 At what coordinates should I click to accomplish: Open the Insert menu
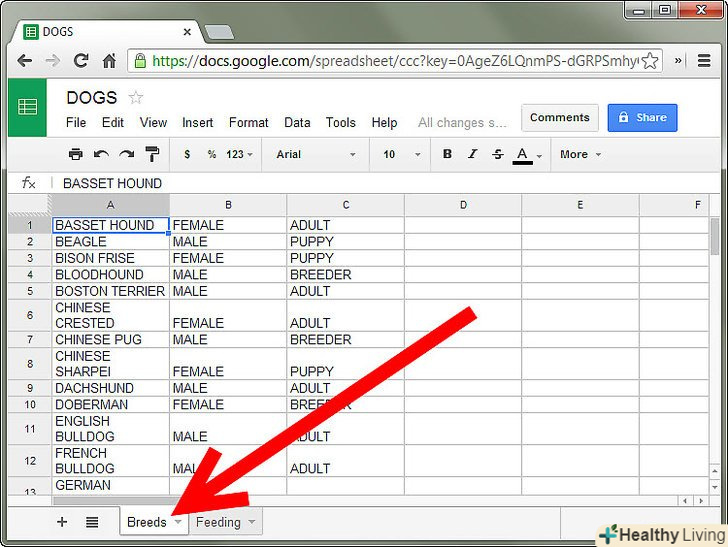[197, 123]
